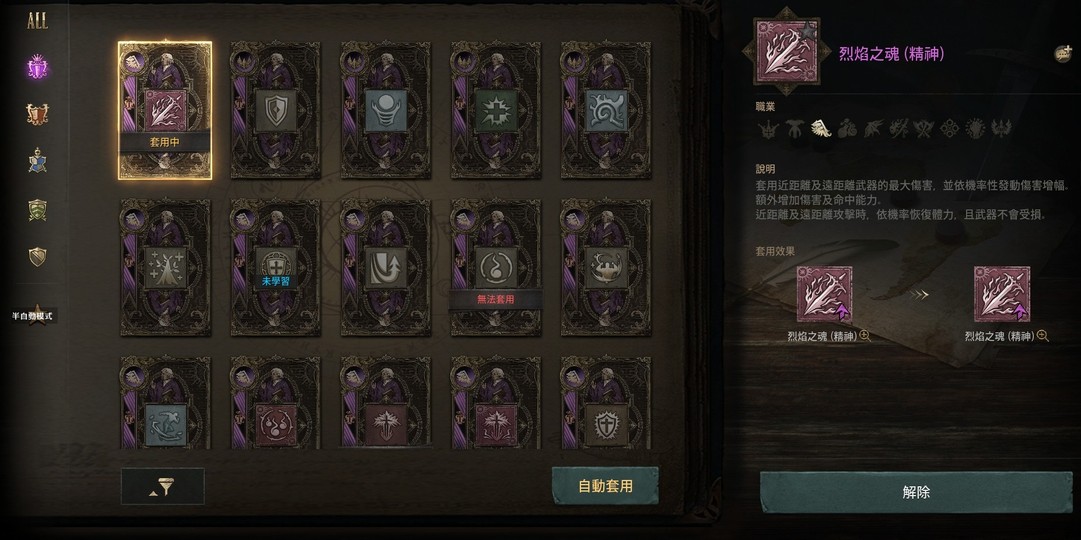The height and width of the screenshot is (540, 1081).
Task: Select the green striped crest filter
Action: coord(37,210)
